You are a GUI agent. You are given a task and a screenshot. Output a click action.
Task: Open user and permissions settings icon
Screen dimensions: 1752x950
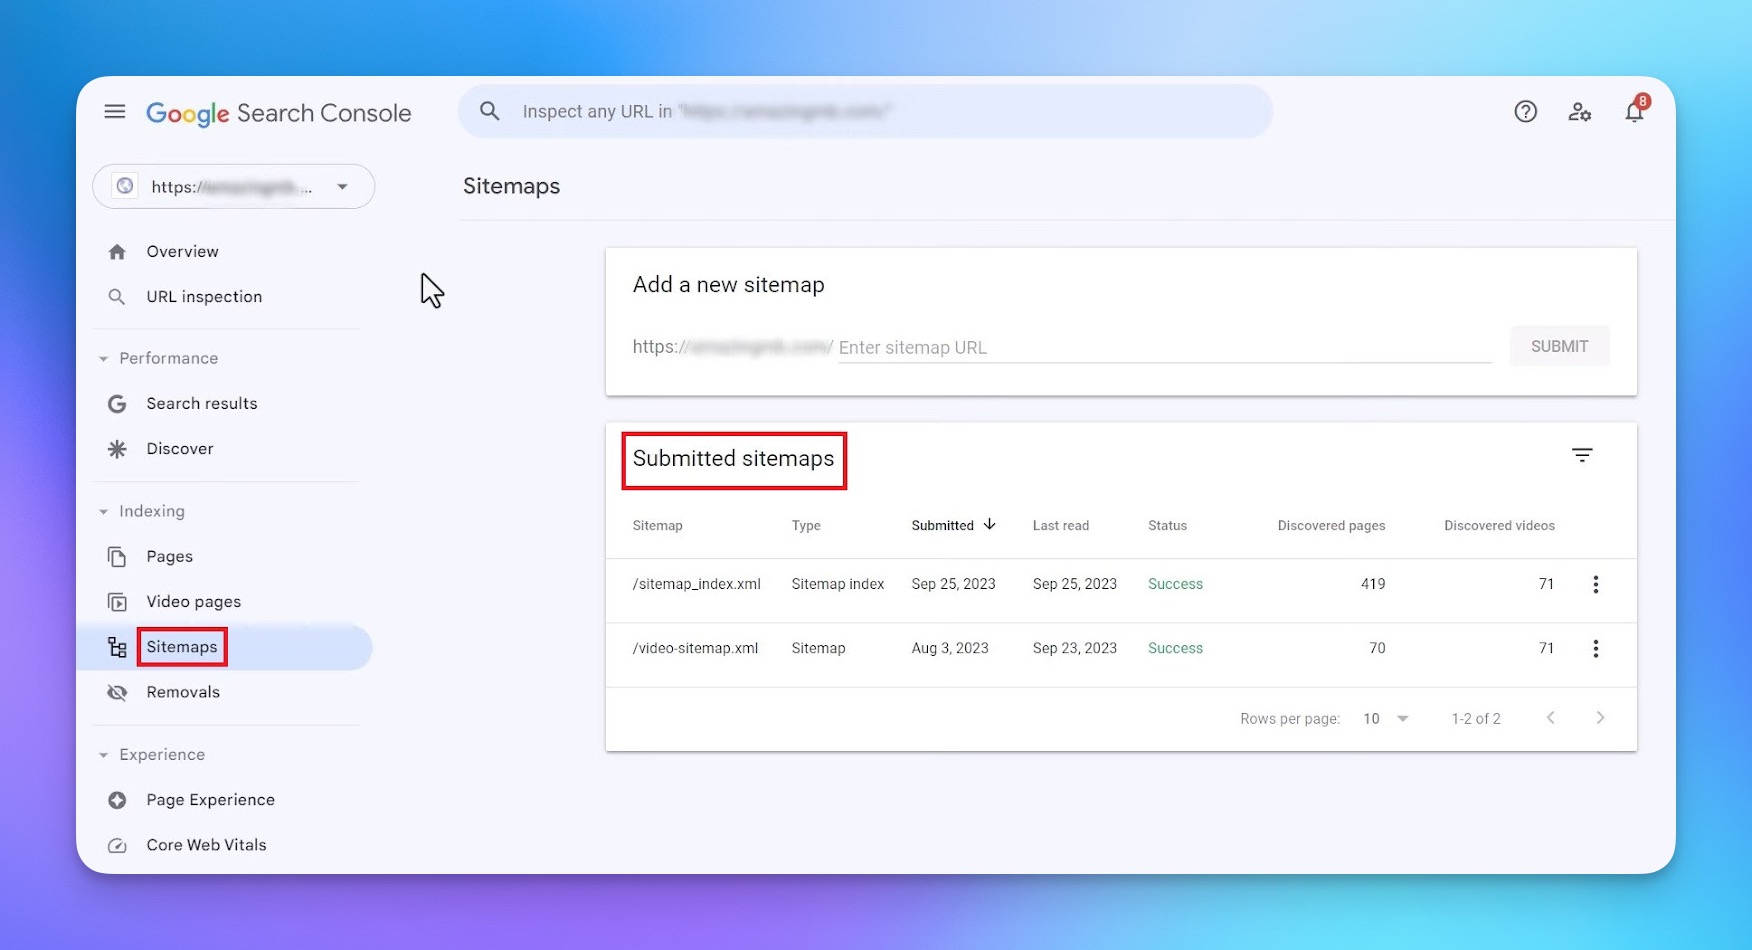click(1580, 112)
